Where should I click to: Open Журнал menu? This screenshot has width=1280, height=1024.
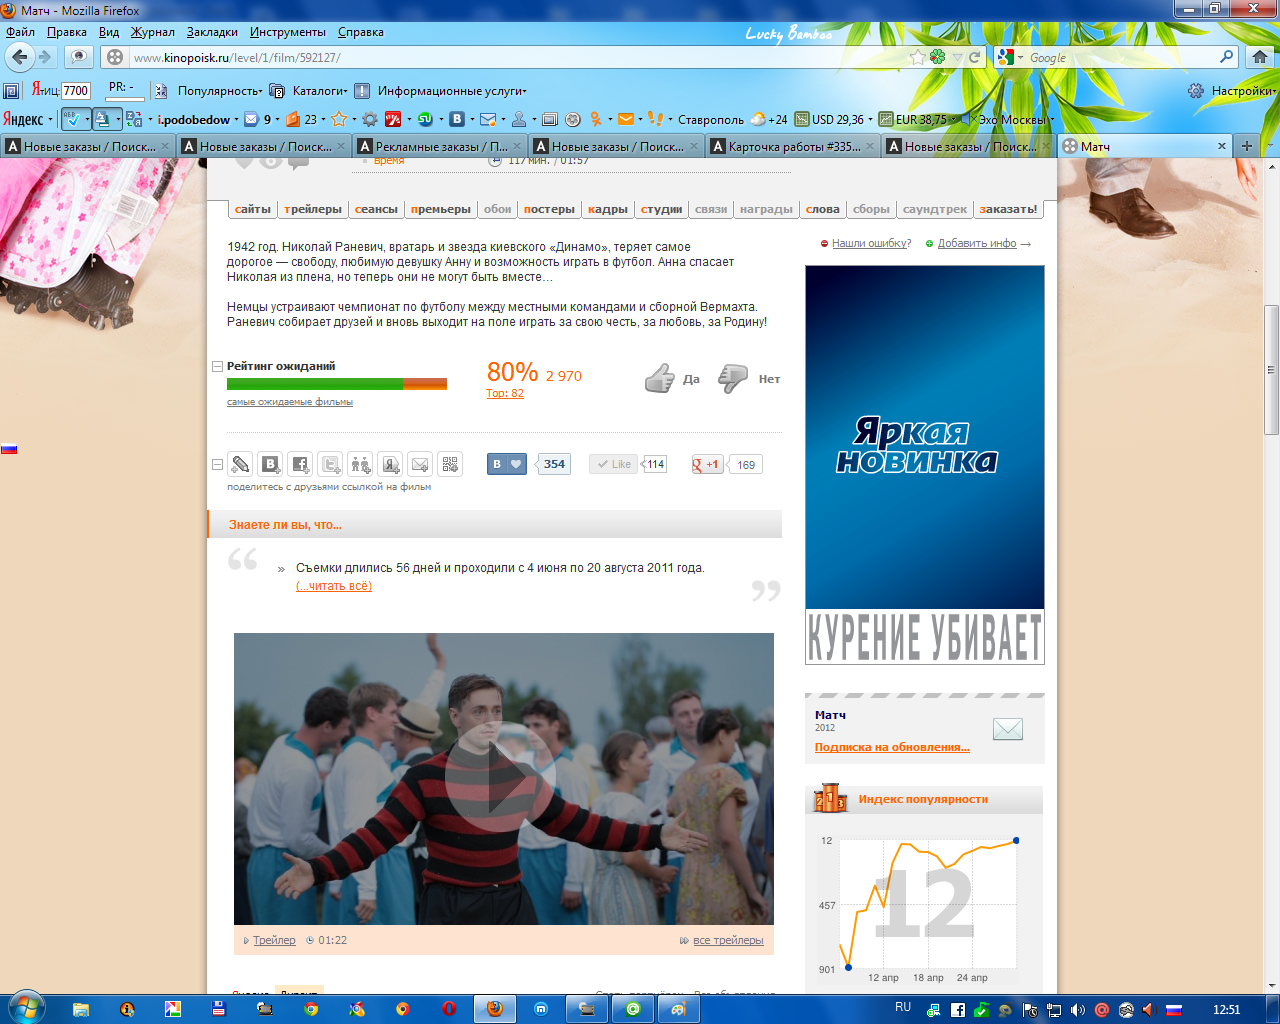click(152, 32)
